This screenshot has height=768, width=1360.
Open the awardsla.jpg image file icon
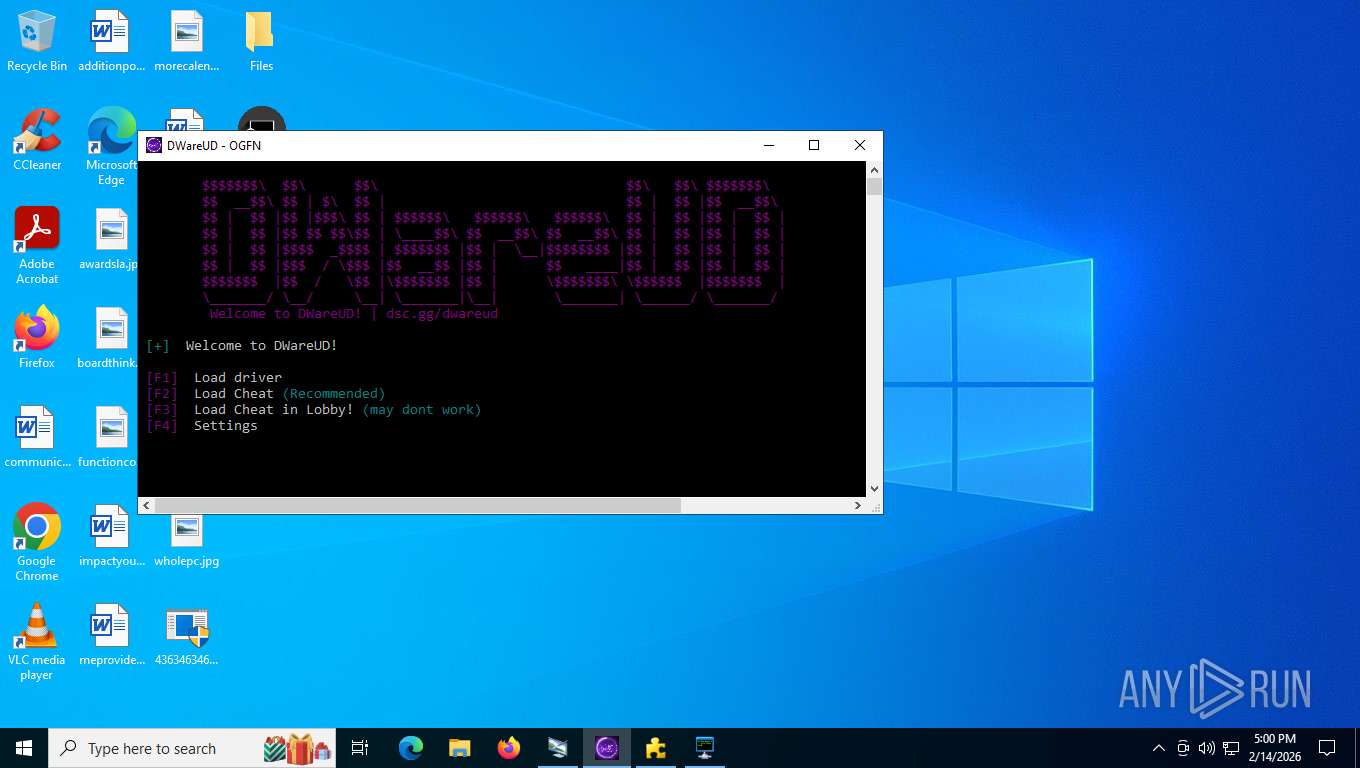click(x=111, y=240)
